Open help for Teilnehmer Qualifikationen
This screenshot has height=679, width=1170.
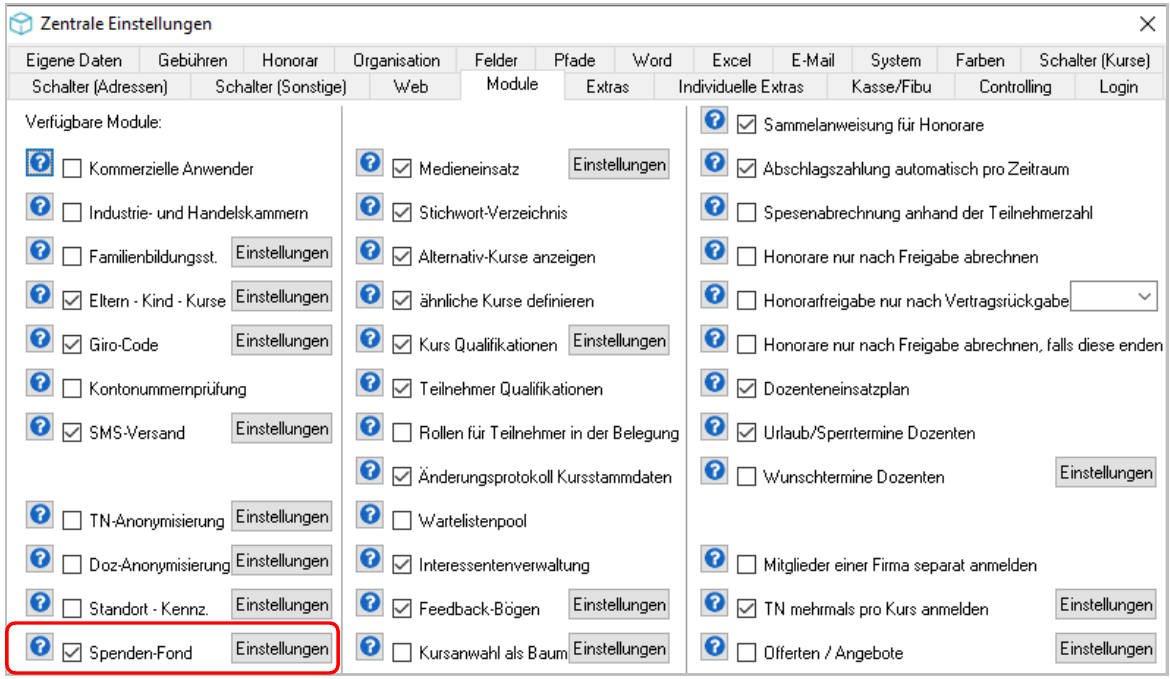[x=369, y=383]
